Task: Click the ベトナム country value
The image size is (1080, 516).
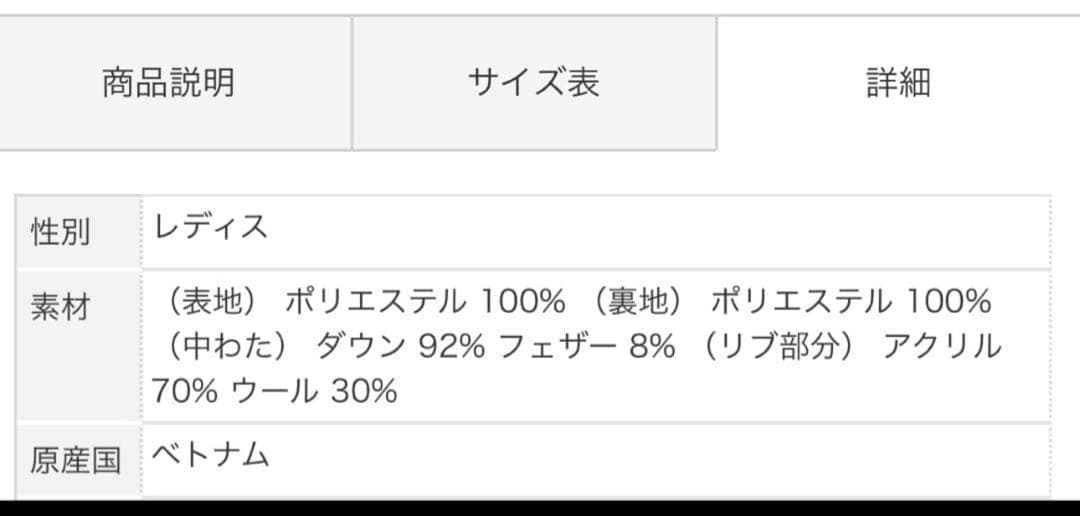Action: [x=211, y=455]
